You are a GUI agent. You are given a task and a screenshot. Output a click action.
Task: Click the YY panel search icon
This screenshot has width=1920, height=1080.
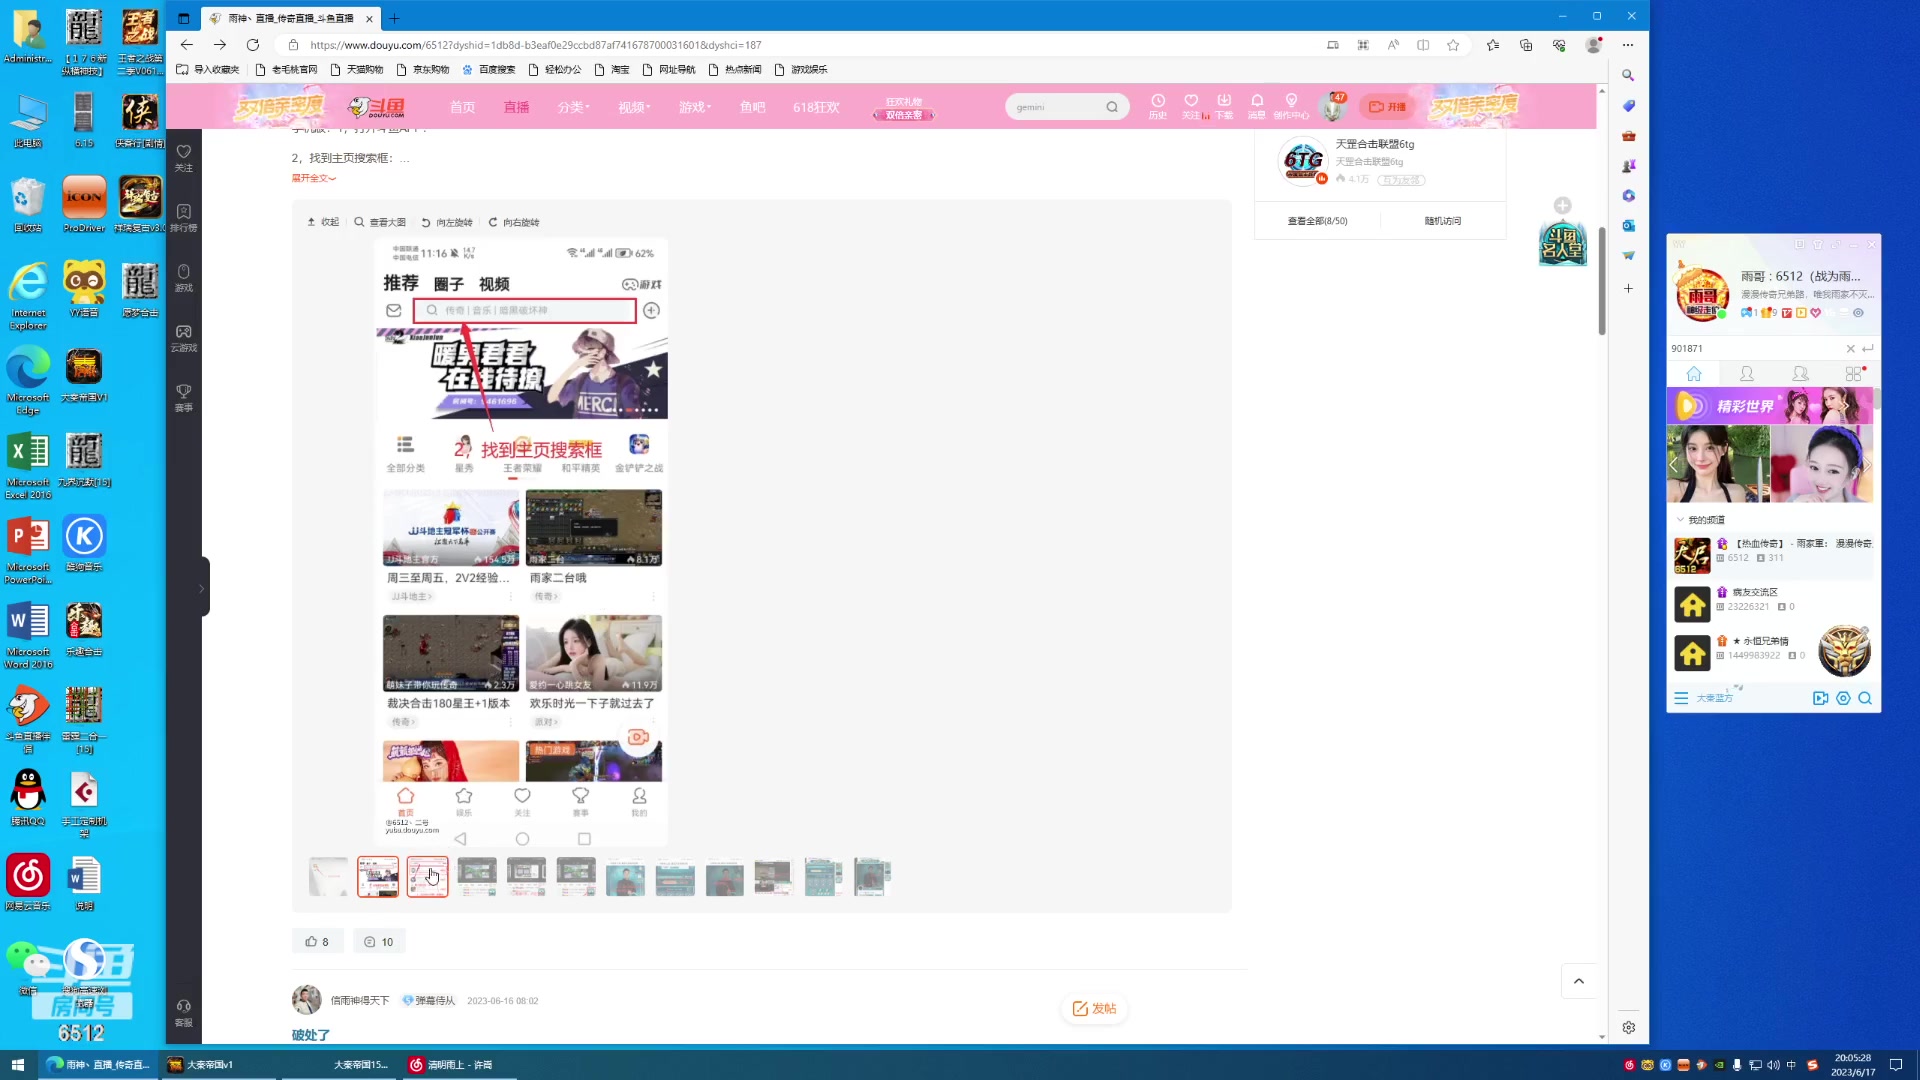pyautogui.click(x=1865, y=698)
